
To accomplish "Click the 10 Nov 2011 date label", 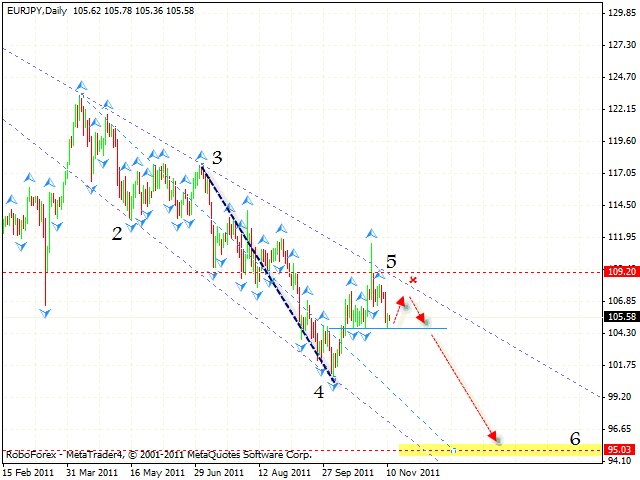I will [413, 471].
